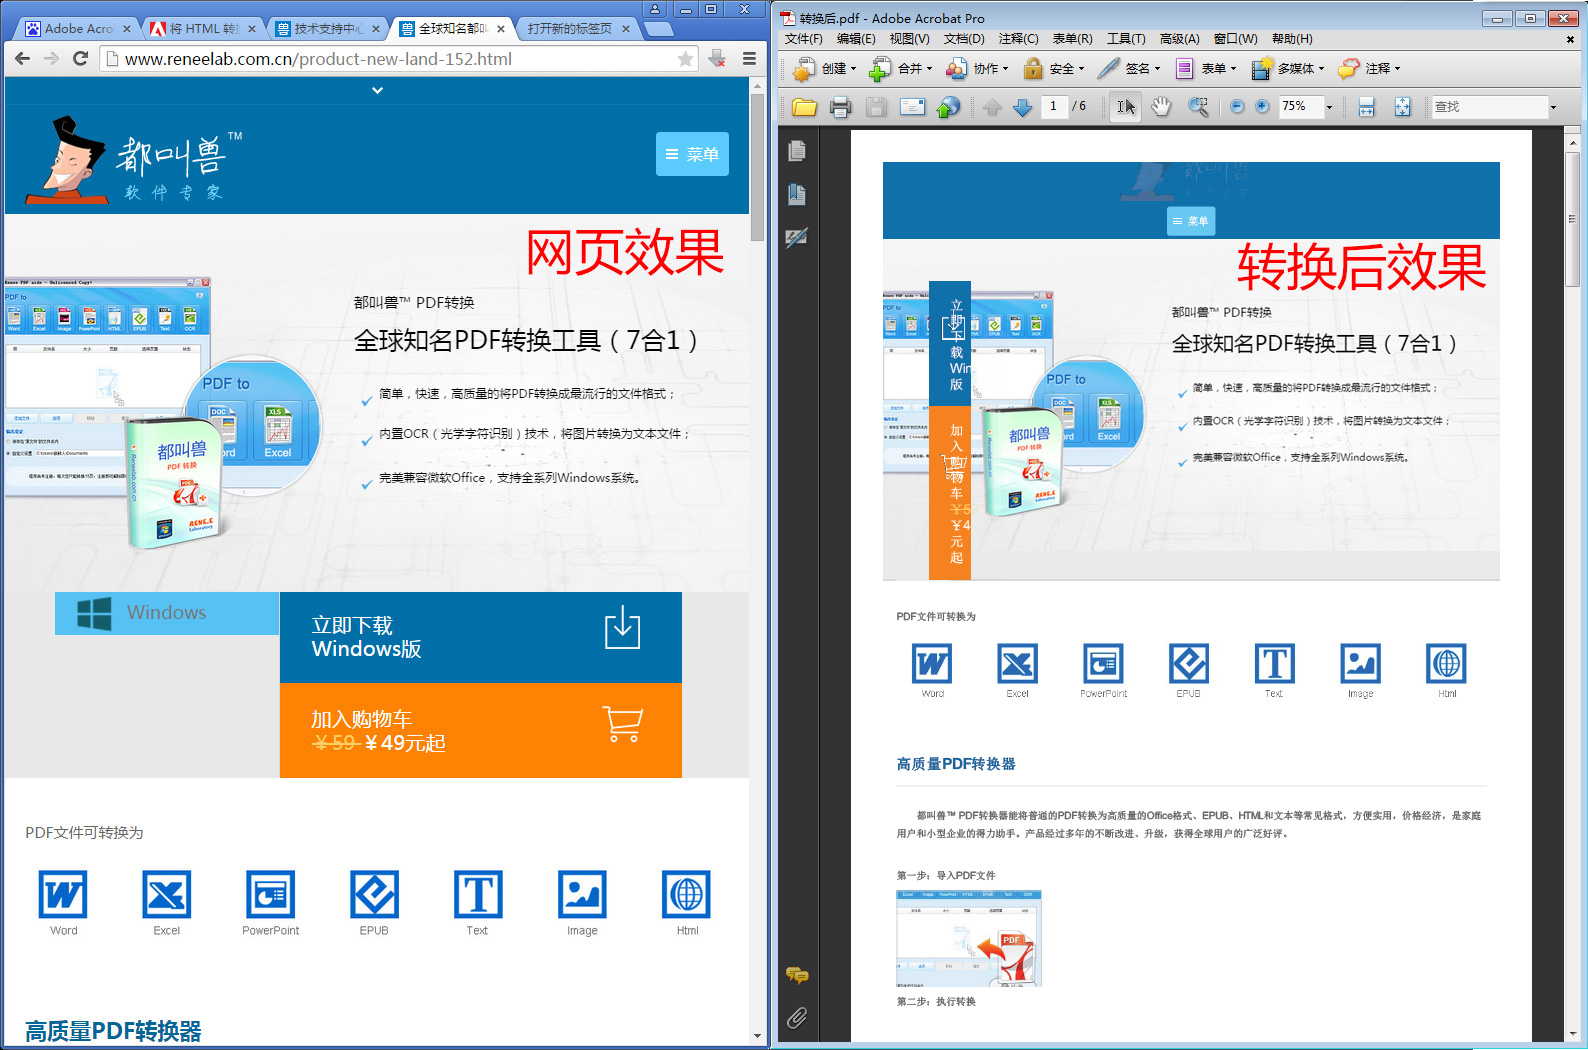Open the Attachments paperclip panel
Image resolution: width=1588 pixels, height=1050 pixels.
[797, 1018]
